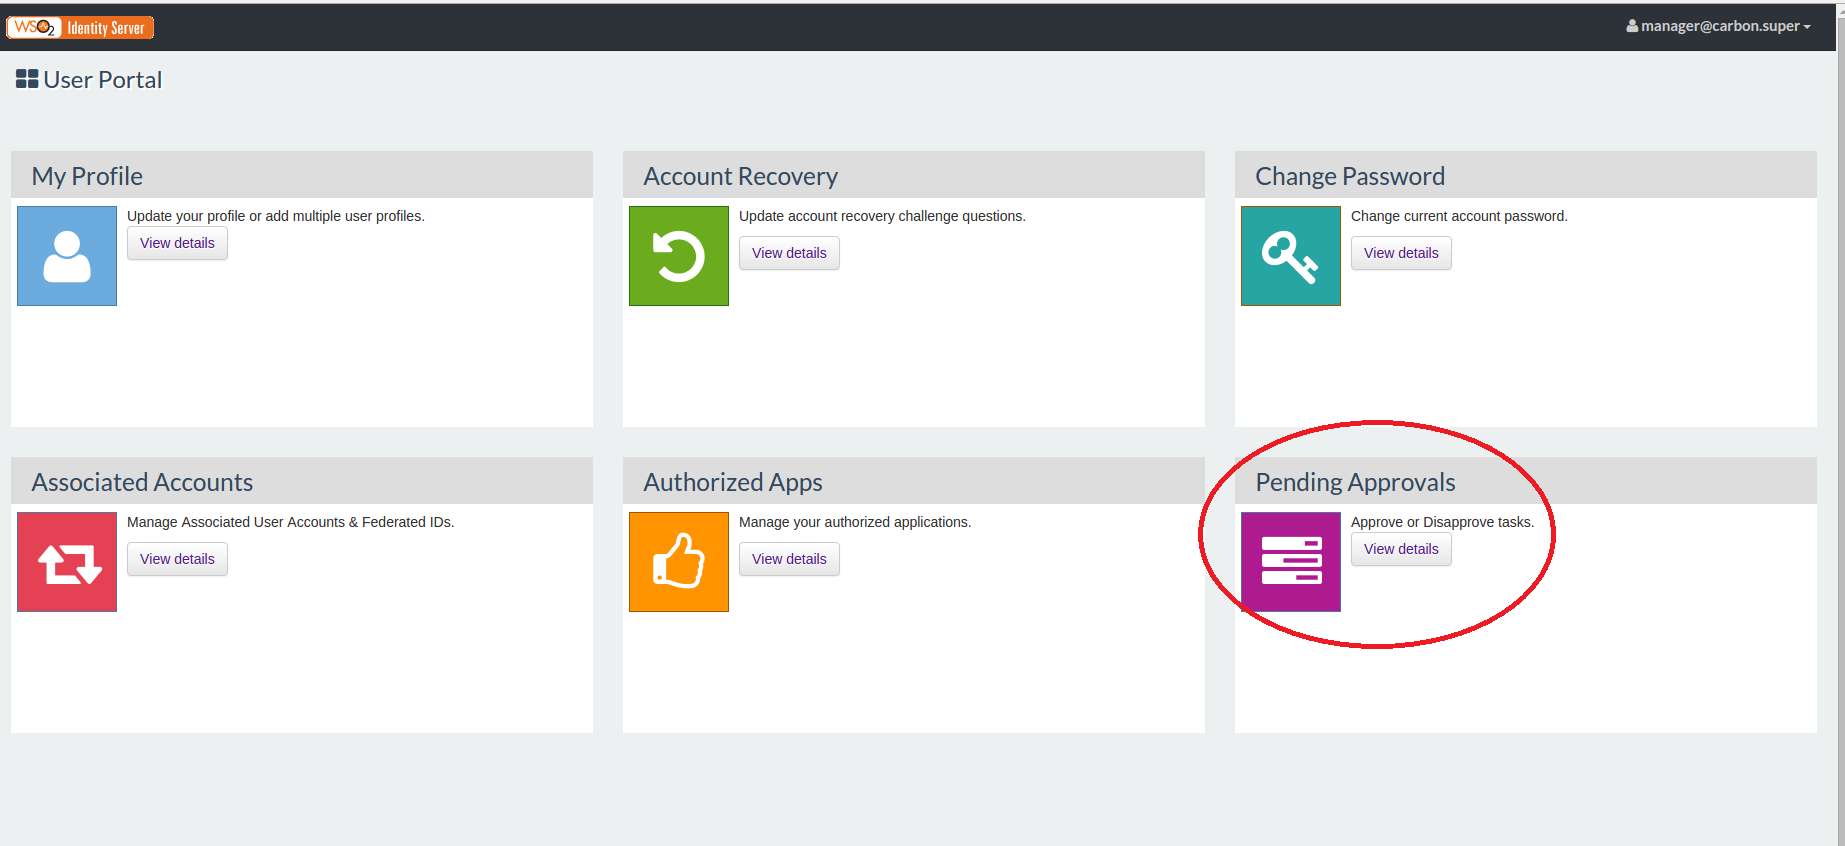Click the WSO2 Identity Server logo

click(80, 27)
